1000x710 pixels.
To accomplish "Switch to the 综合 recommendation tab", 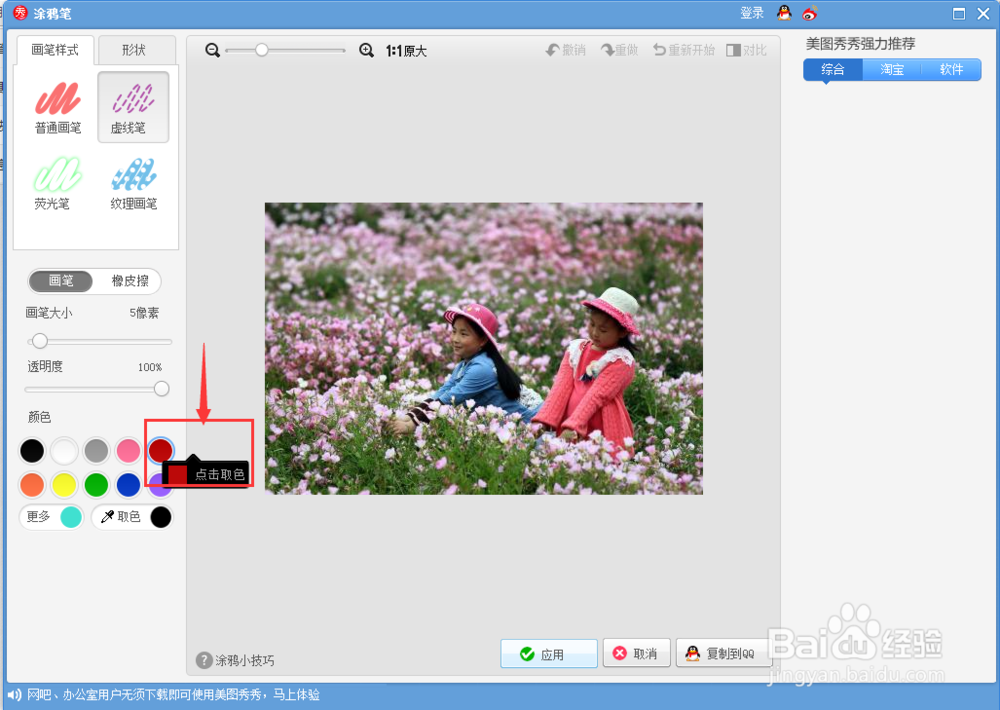I will tap(832, 70).
